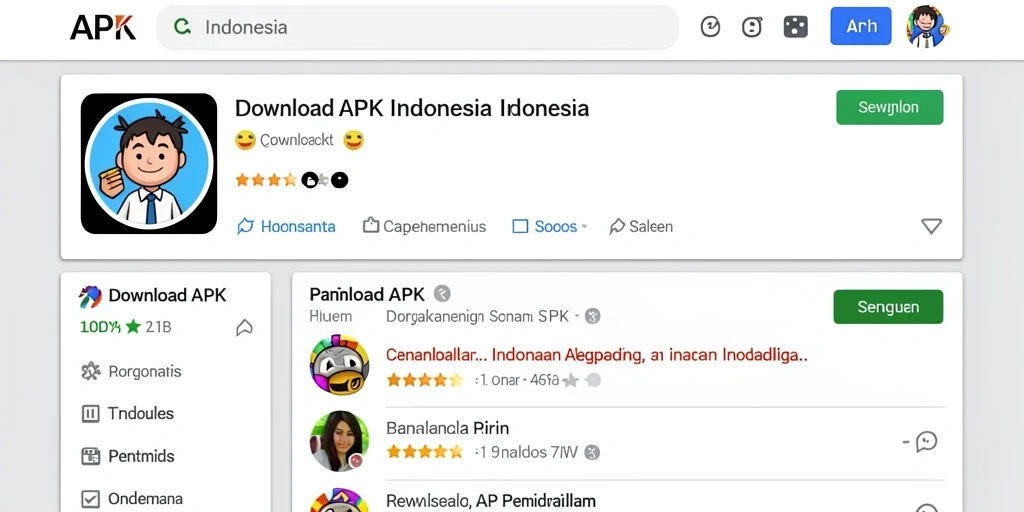Image resolution: width=1024 pixels, height=512 pixels.
Task: Select the Hoonsanta tab
Action: (x=286, y=227)
